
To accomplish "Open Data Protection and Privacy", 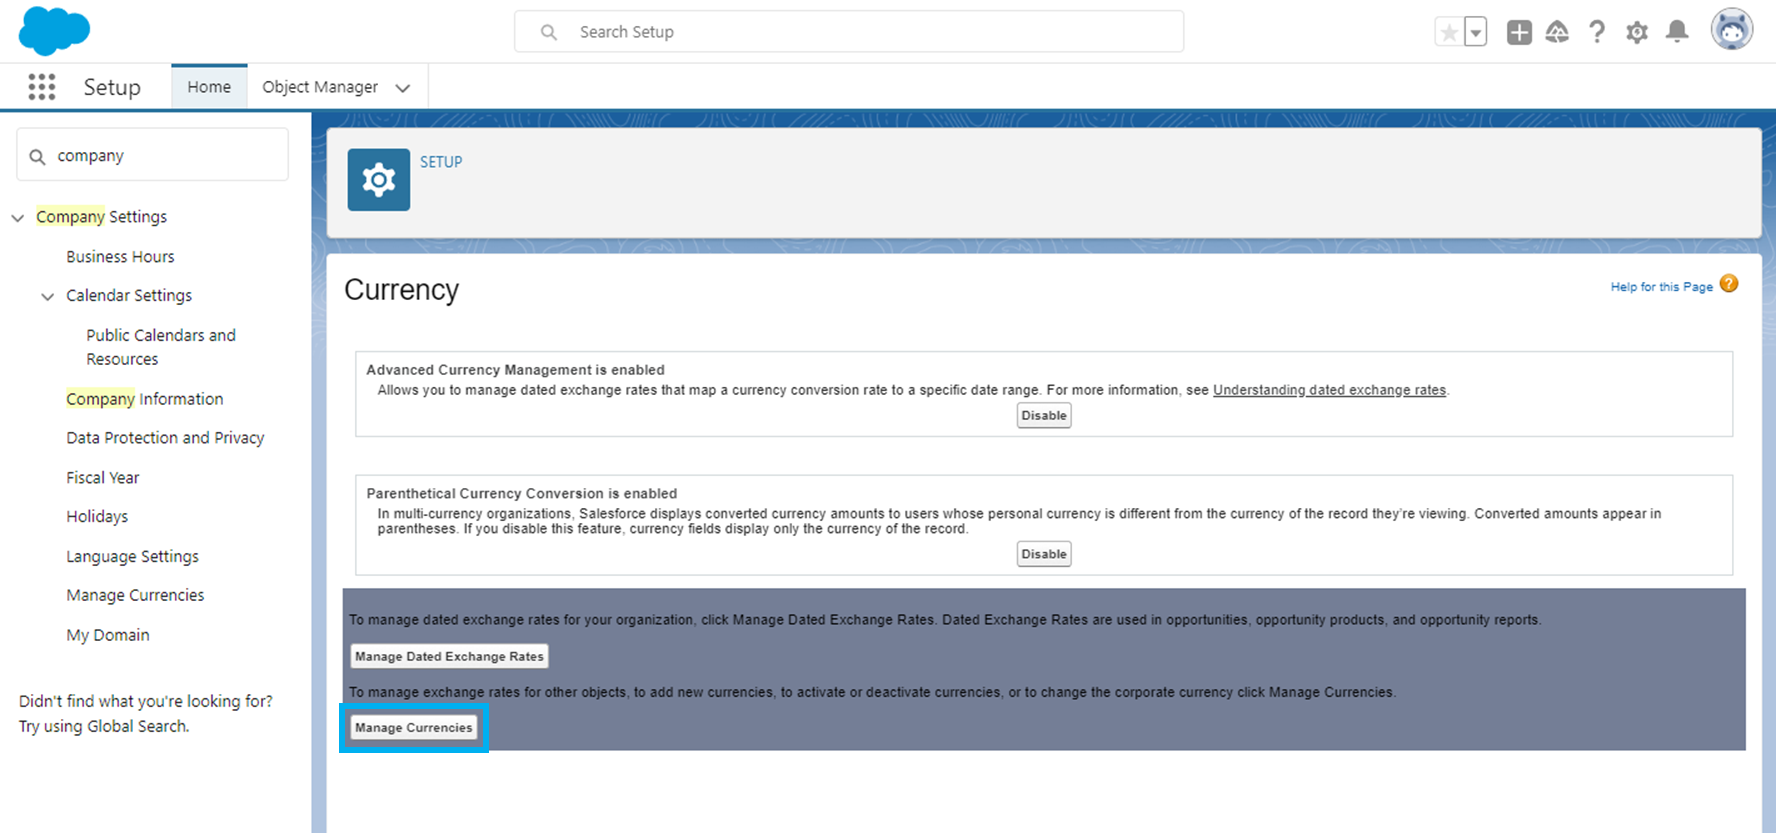I will (165, 438).
